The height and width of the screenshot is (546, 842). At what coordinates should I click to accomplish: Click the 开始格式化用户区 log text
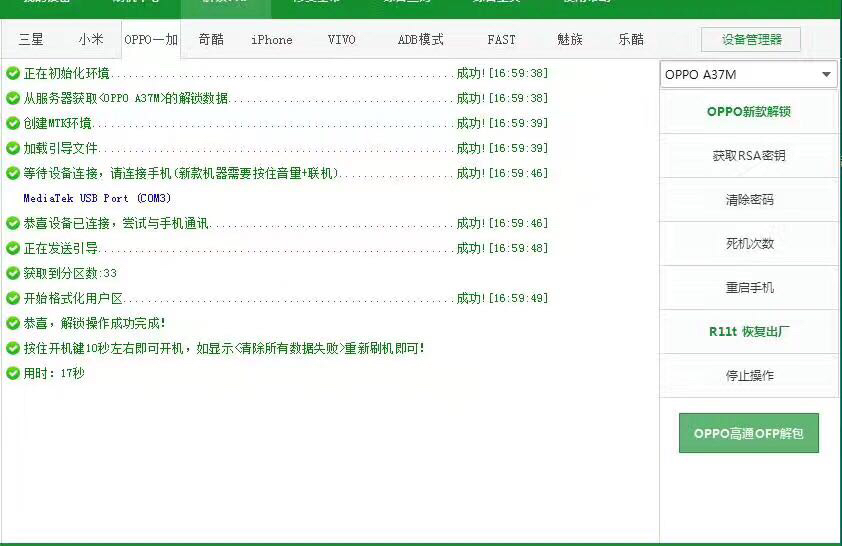(73, 298)
